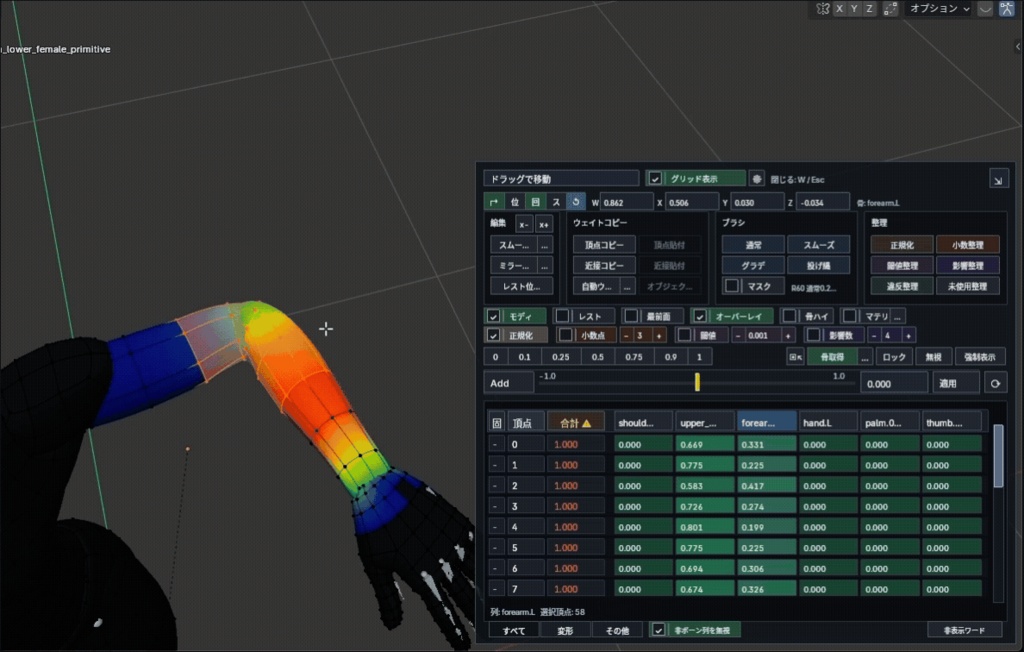Click the weight table vertical scrollbar
The height and width of the screenshot is (652, 1024).
998,455
